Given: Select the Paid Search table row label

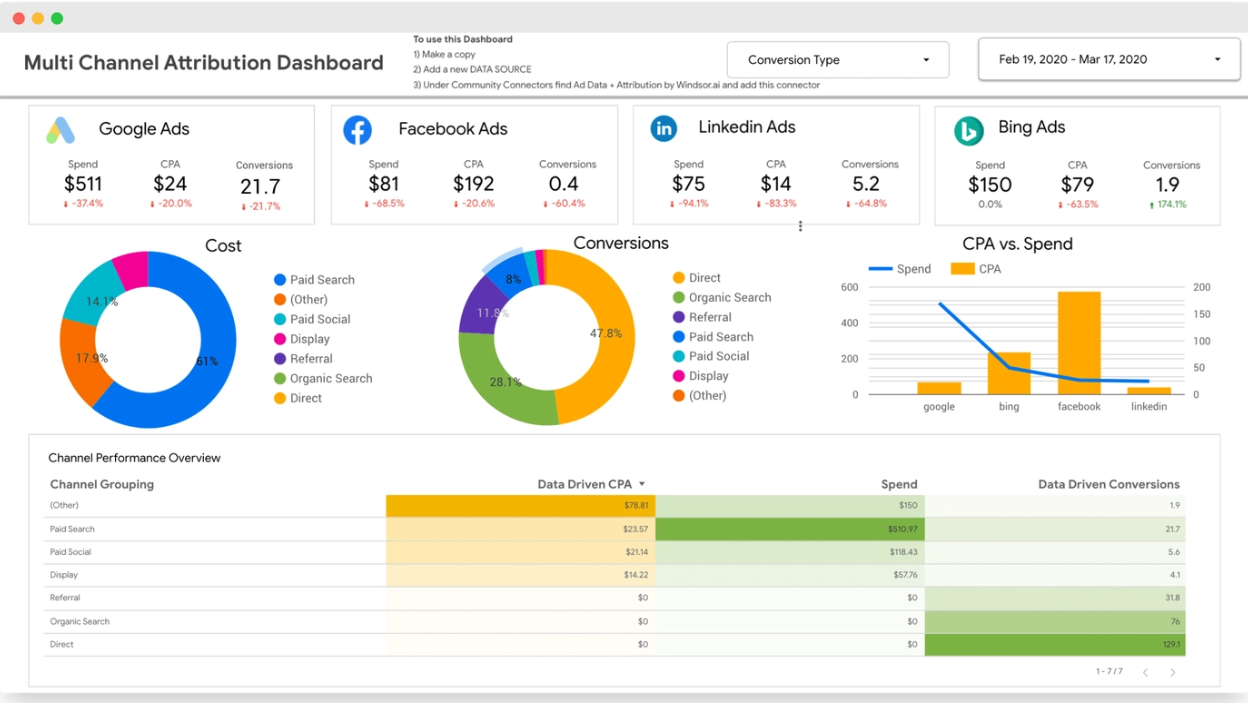Looking at the screenshot, I should click(x=72, y=529).
